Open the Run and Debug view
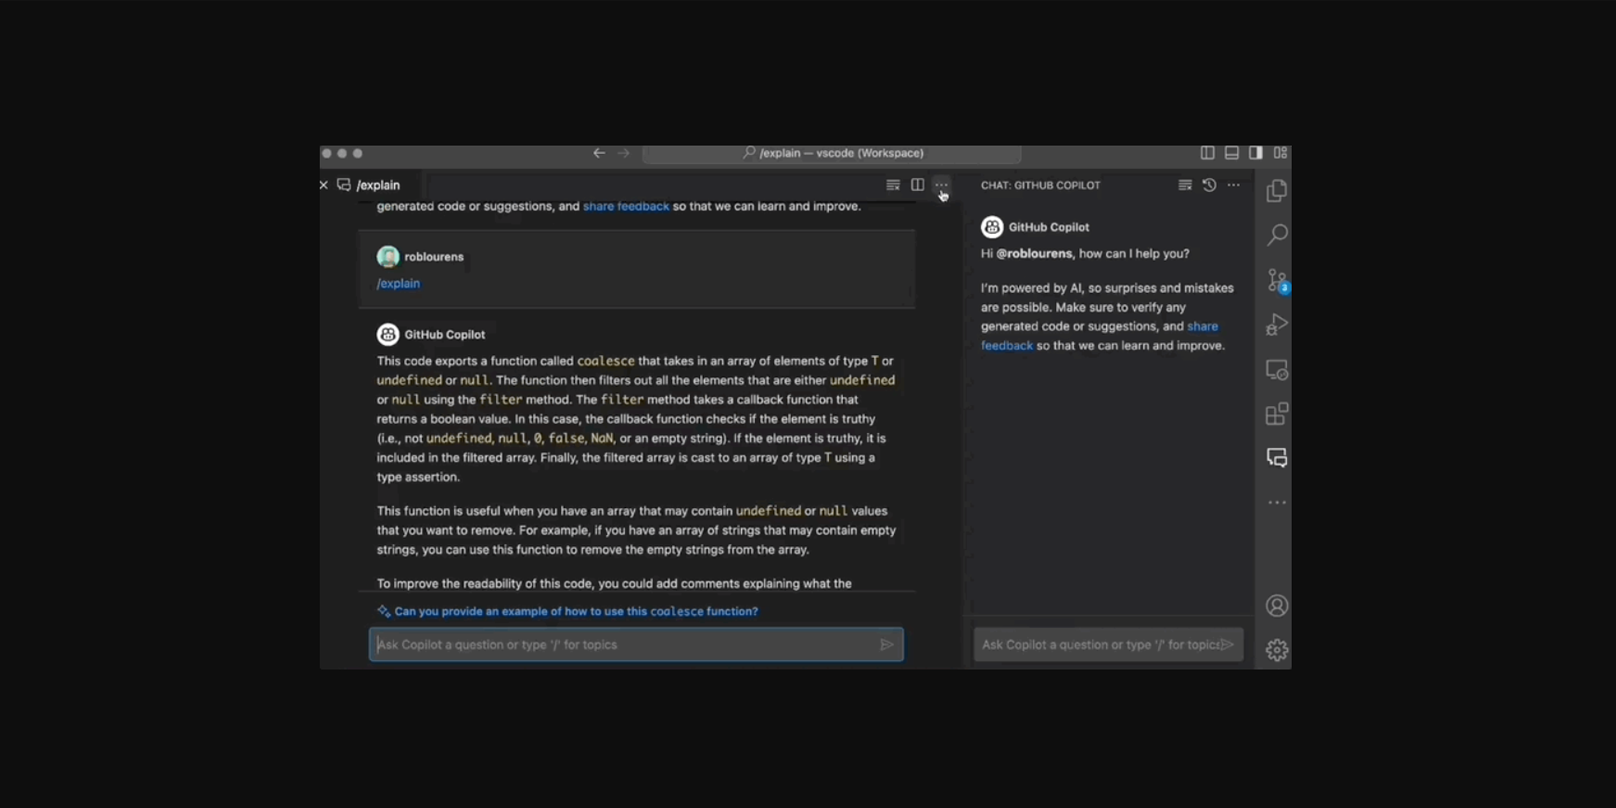 tap(1276, 325)
